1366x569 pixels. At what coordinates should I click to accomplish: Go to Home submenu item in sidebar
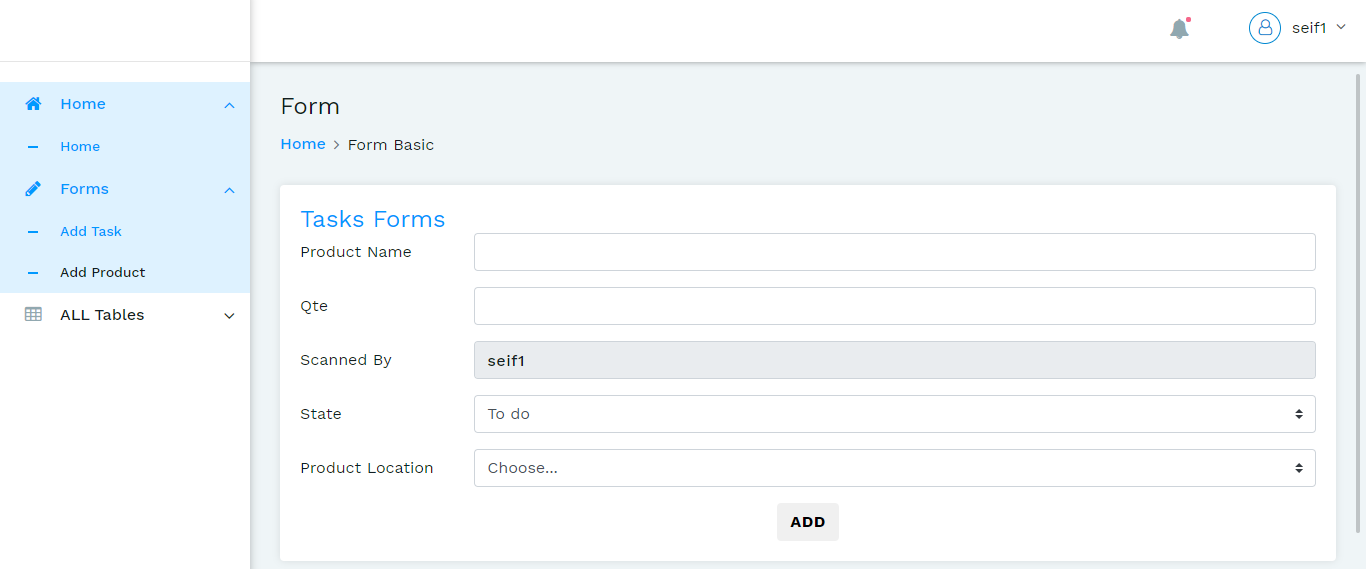pyautogui.click(x=80, y=147)
